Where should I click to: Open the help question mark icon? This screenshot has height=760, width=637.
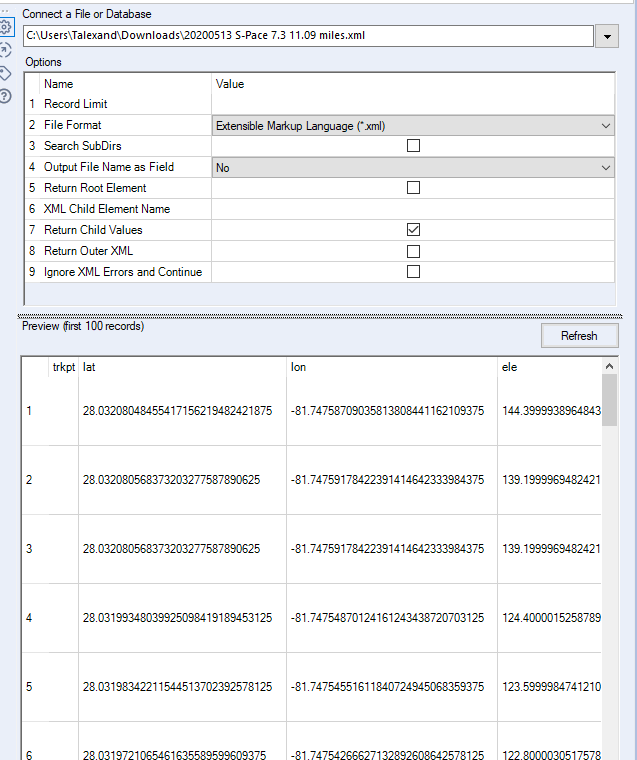click(5, 96)
